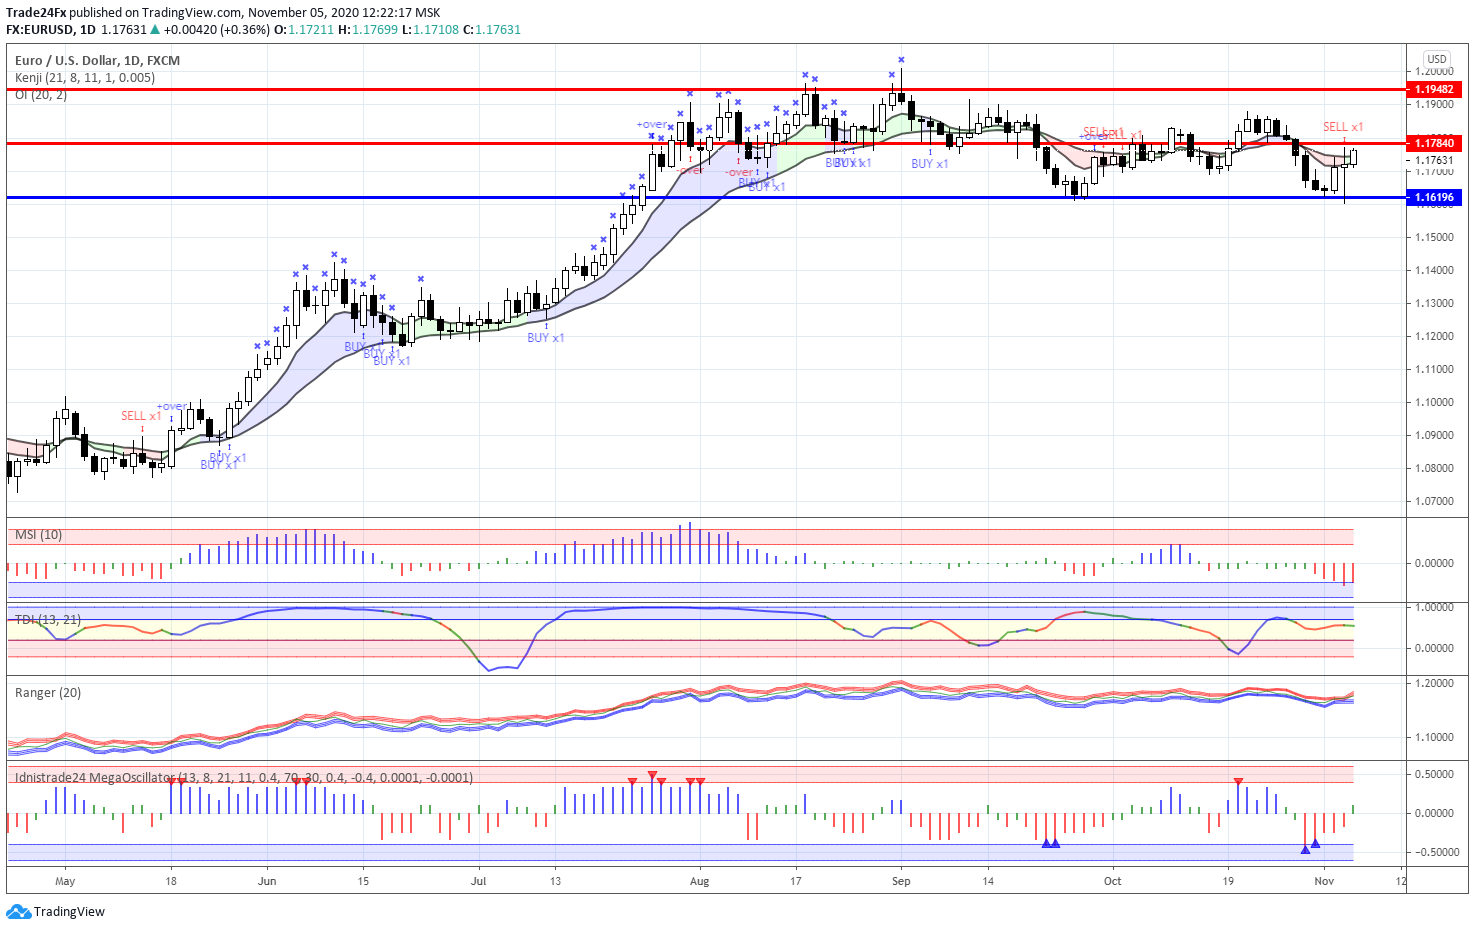Click the C:1.17631 close value in header
This screenshot has height=930, width=1475.
[x=492, y=30]
